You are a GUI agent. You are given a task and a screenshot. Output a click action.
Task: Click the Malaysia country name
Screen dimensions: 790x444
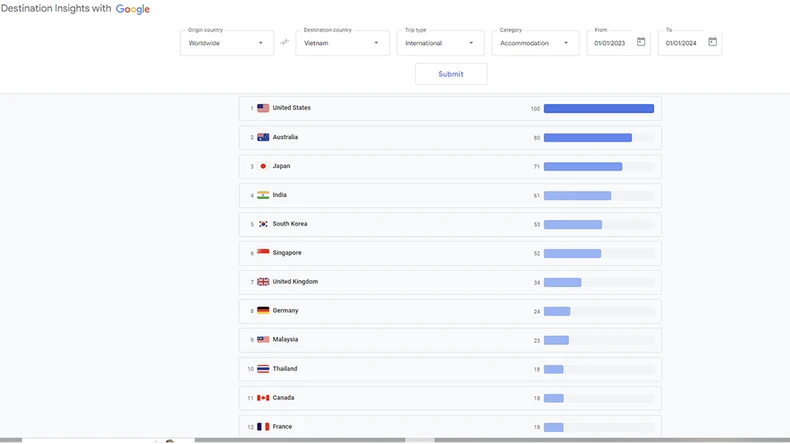coord(285,340)
